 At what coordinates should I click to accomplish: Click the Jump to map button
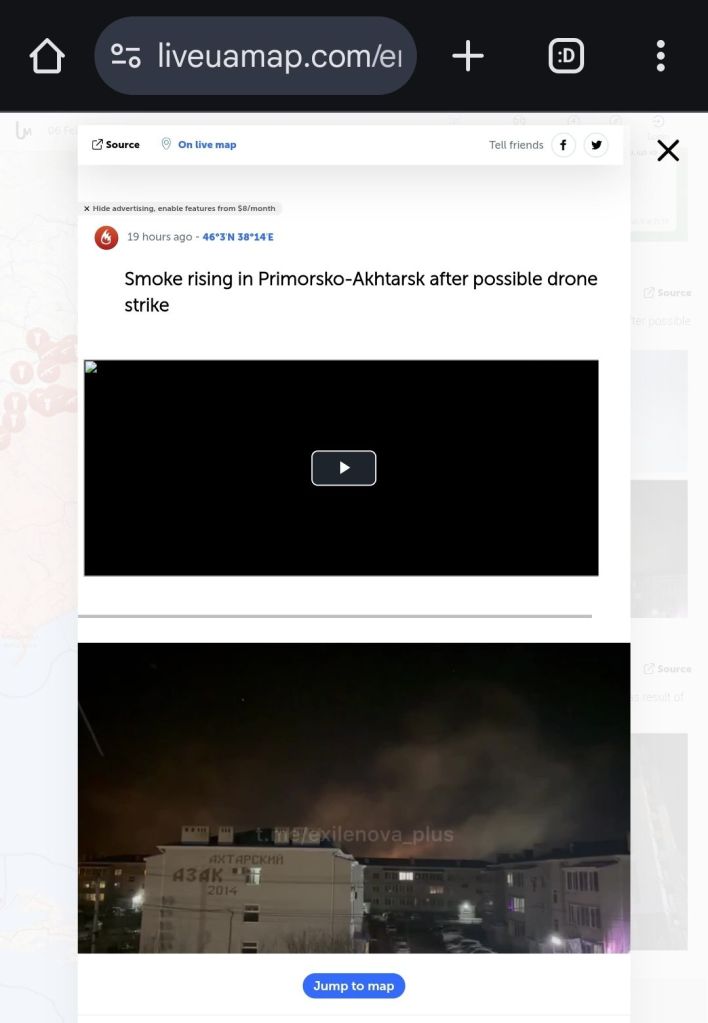(x=354, y=986)
